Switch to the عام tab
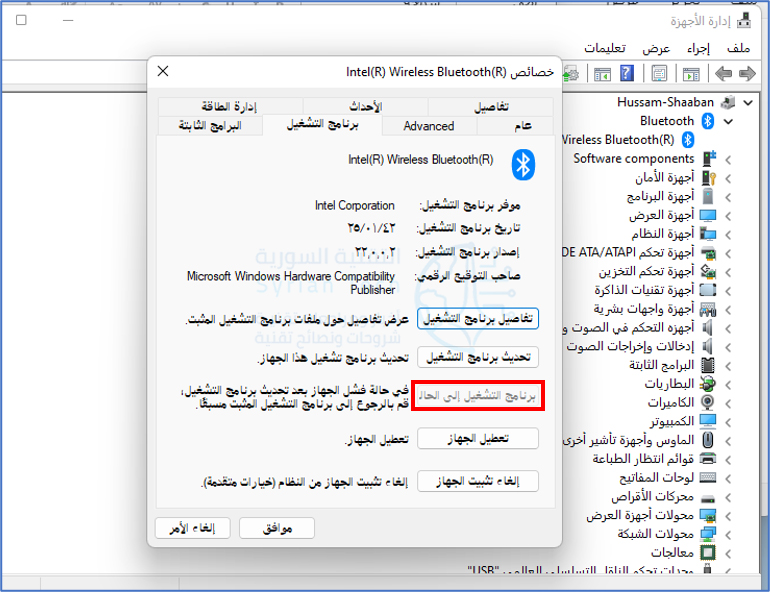This screenshot has height=592, width=770. coord(515,126)
